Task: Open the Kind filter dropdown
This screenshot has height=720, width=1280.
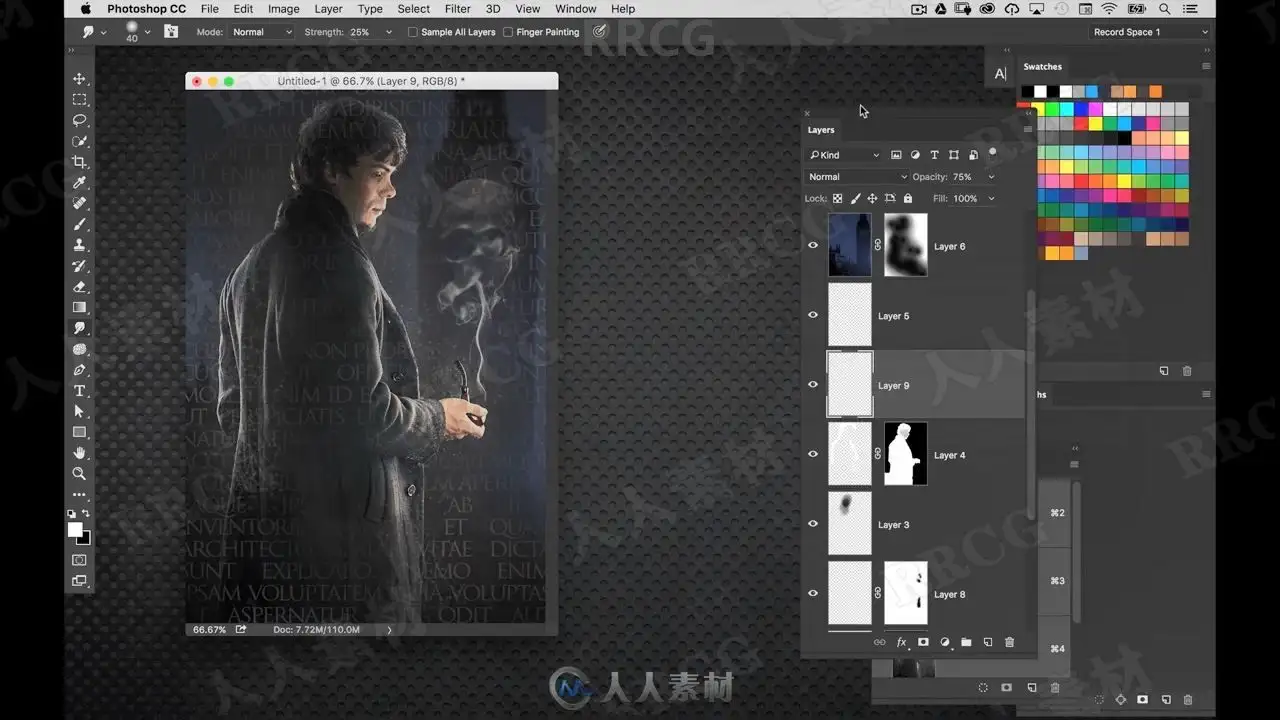Action: [x=844, y=155]
